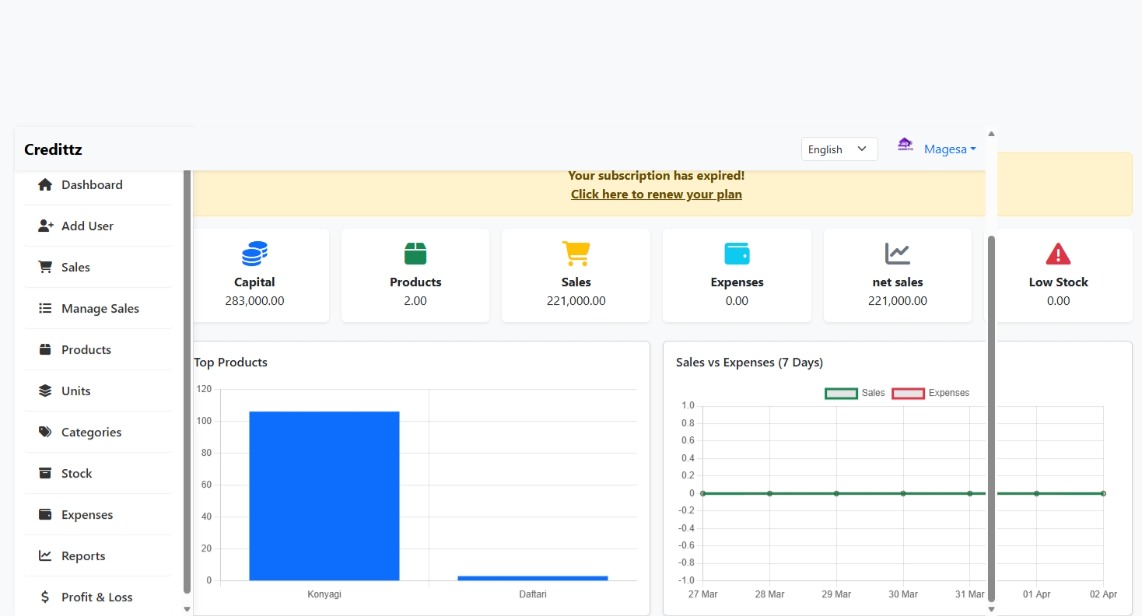
Task: Open the Reports menu item
Action: (83, 556)
